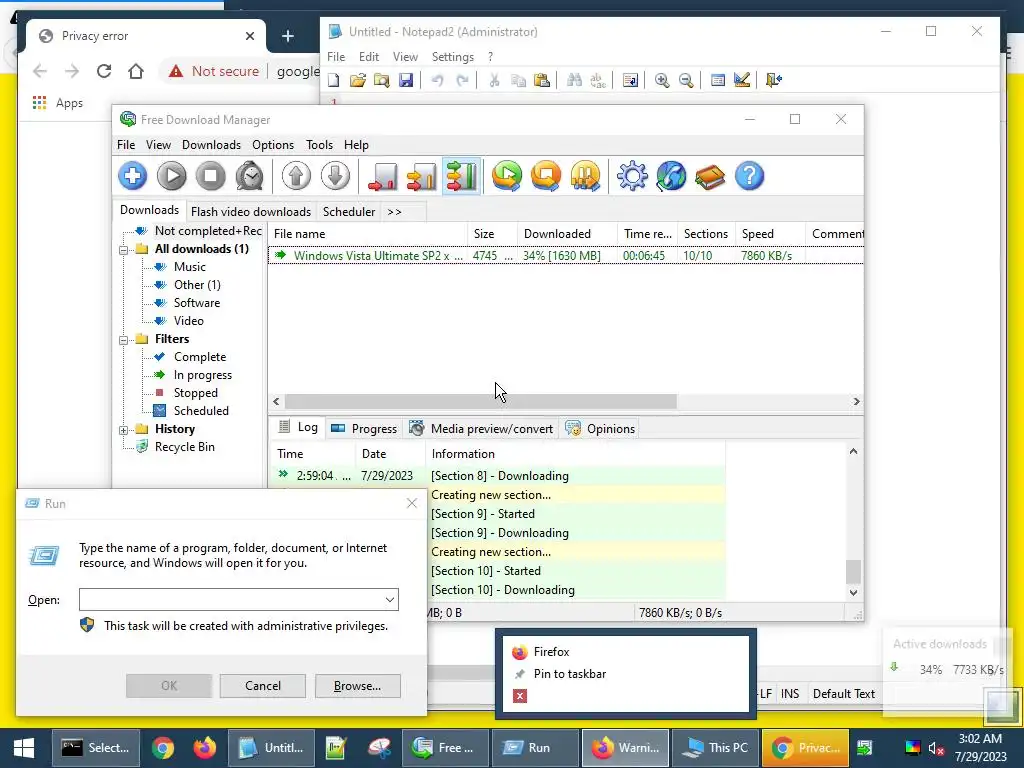Click Apps shortcut in Chrome bookmarks bar
Screen dimensions: 1024x768
point(57,103)
